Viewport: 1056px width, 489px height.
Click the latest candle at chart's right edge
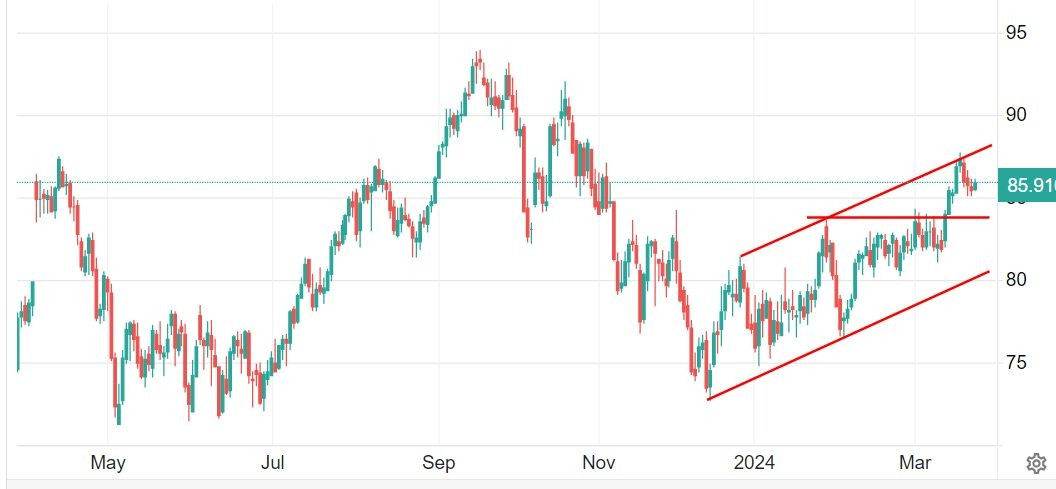point(974,186)
